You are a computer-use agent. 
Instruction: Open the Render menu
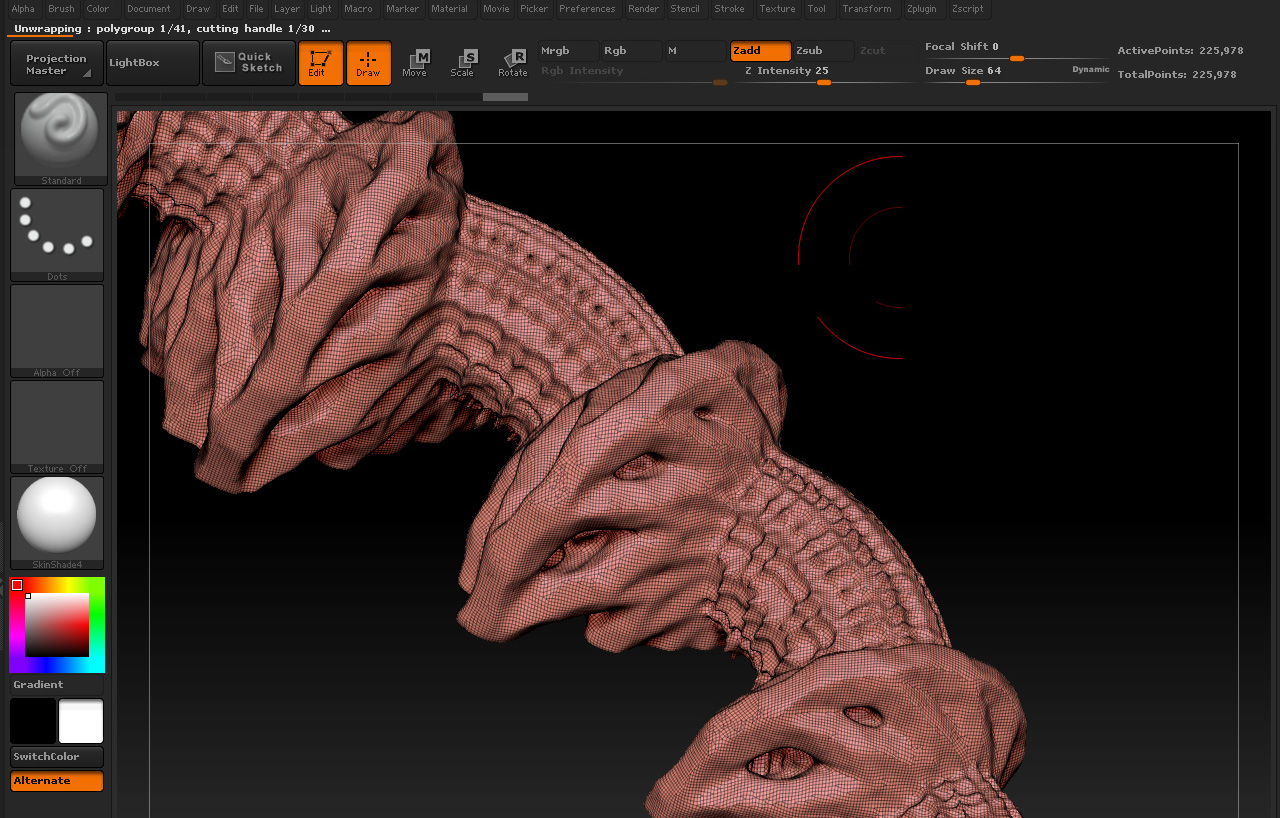point(644,9)
